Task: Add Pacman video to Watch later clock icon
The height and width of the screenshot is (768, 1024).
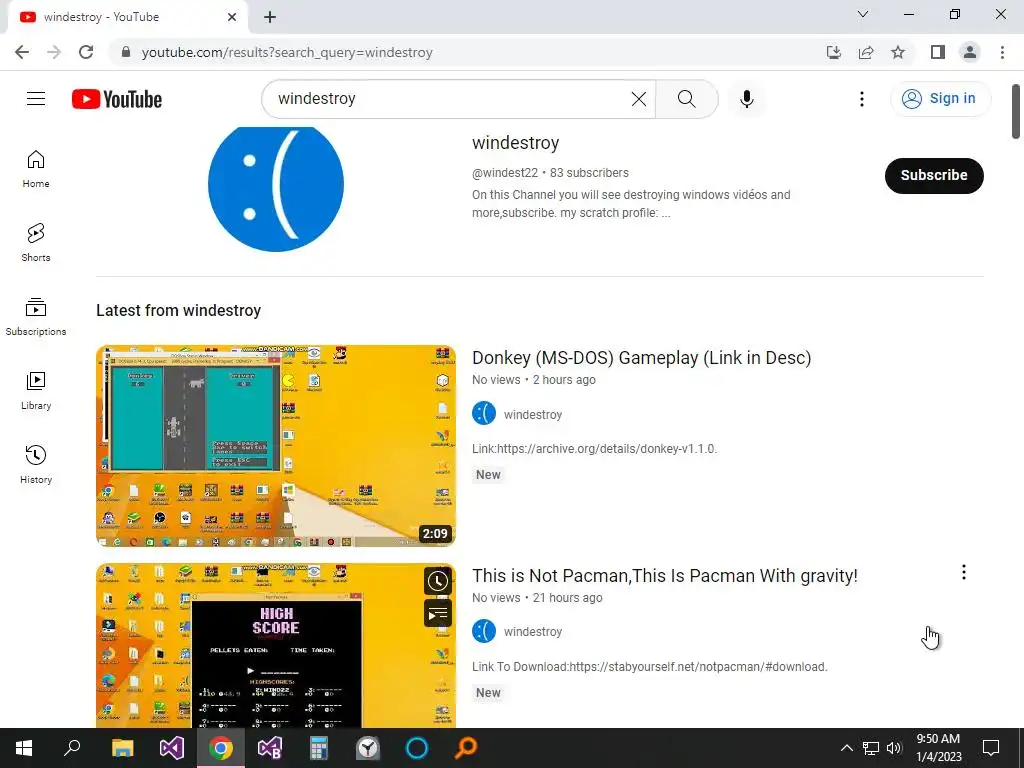Action: point(438,581)
